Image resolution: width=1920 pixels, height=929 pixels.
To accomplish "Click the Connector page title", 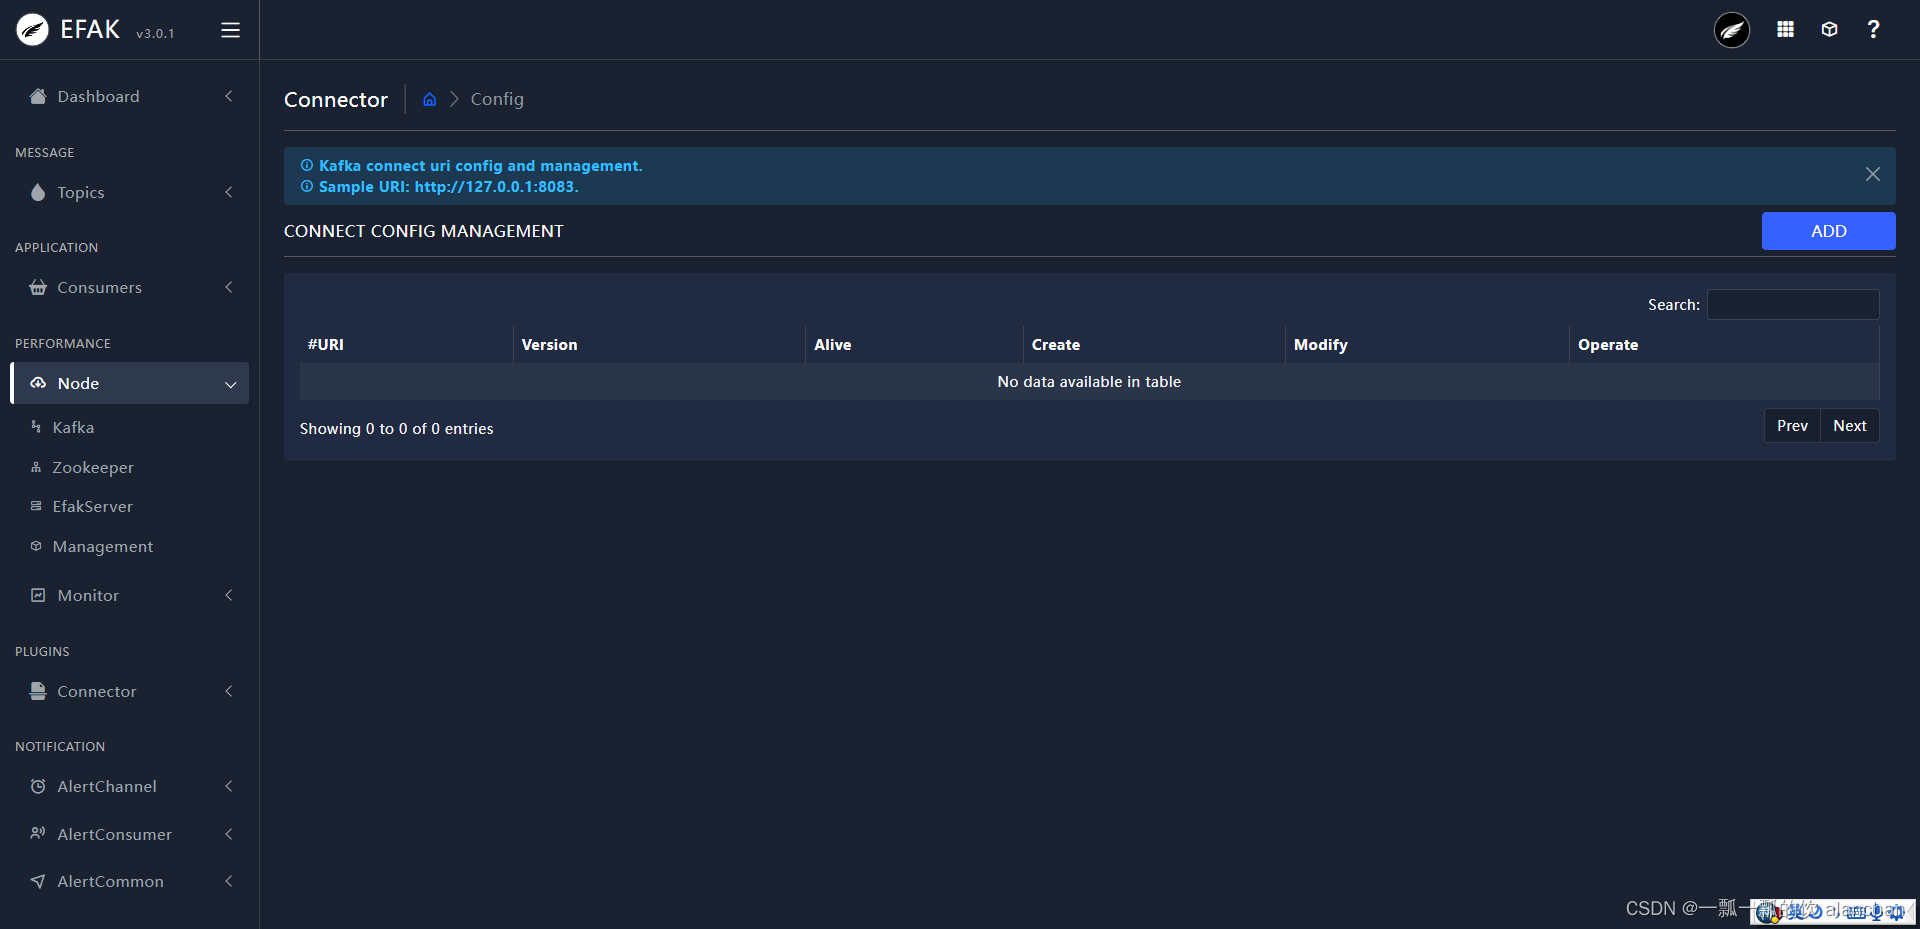I will click(x=335, y=100).
